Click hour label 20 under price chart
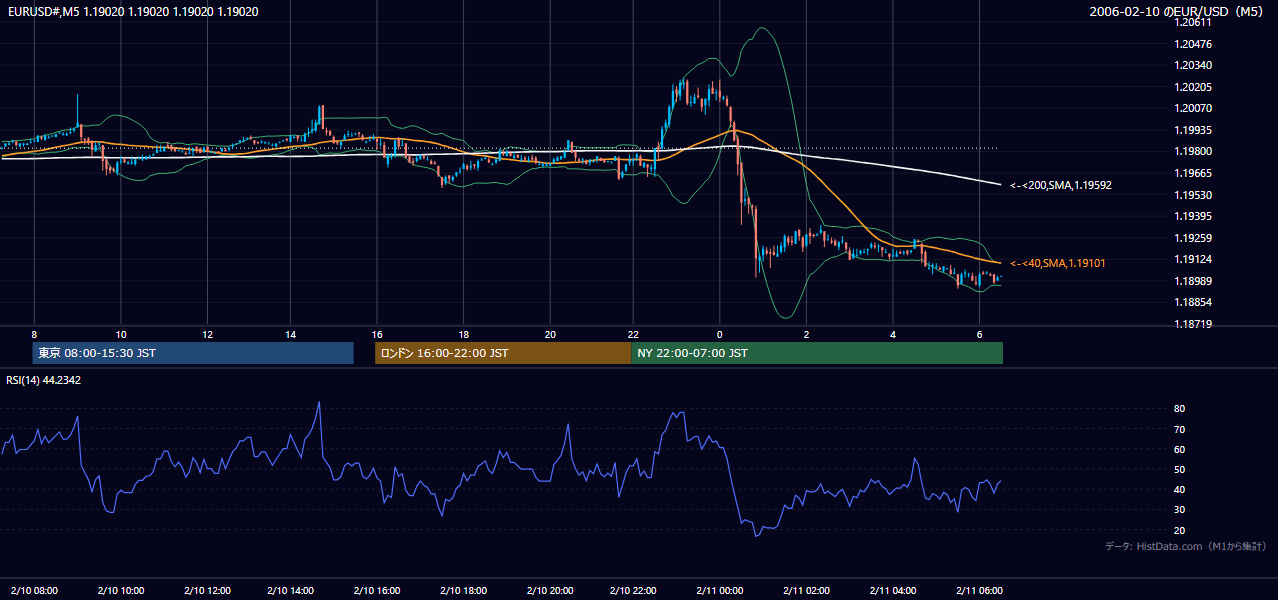Screen dimensions: 1278x600 (x=549, y=333)
